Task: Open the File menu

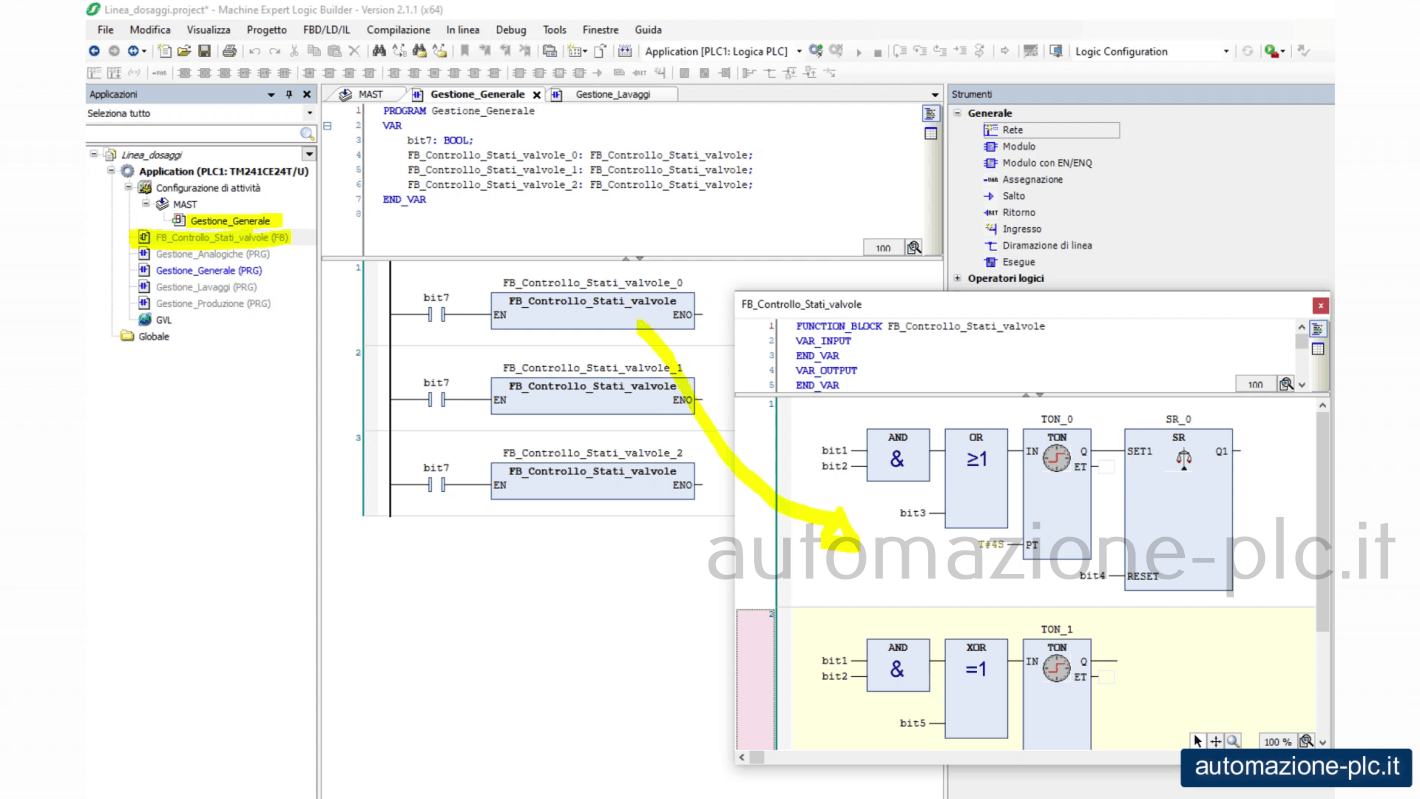Action: (x=106, y=30)
